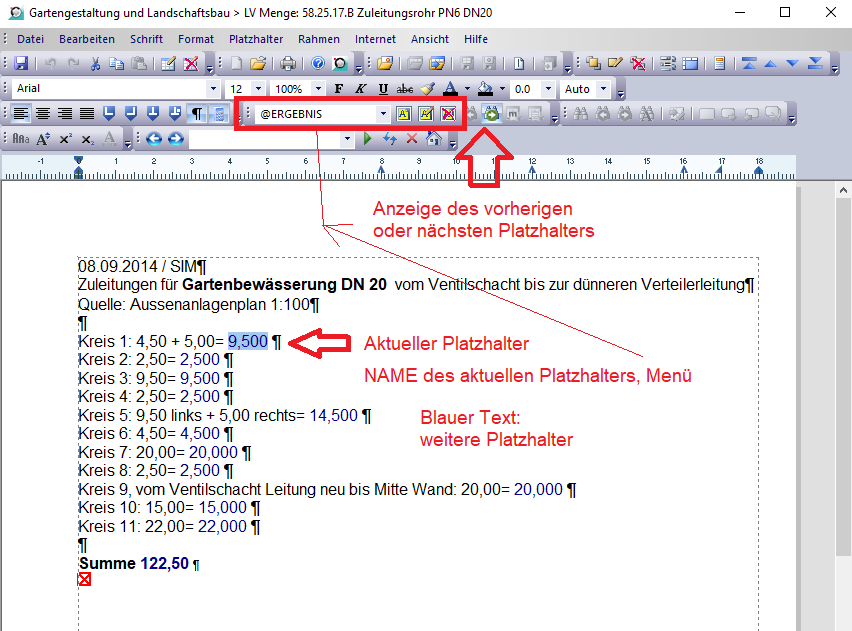This screenshot has width=852, height=631.
Task: Toggle bold F formatting
Action: tap(341, 89)
